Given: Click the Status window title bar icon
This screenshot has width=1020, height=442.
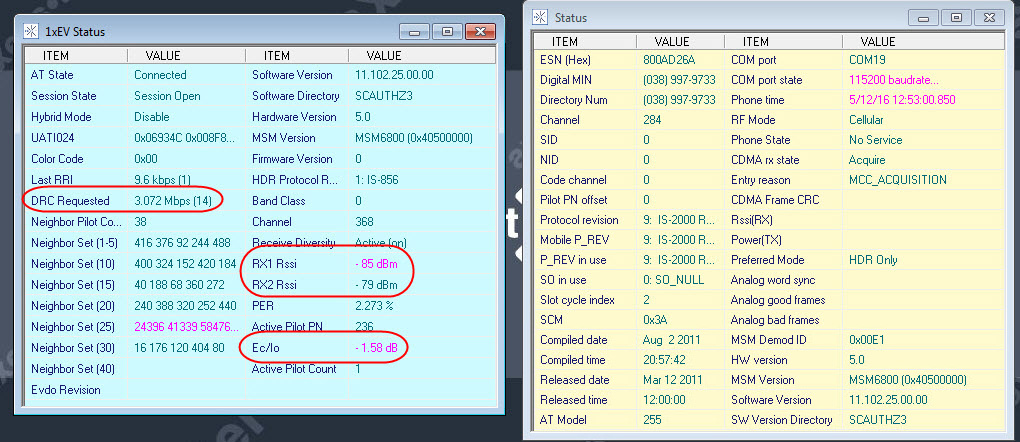Looking at the screenshot, I should (x=541, y=17).
